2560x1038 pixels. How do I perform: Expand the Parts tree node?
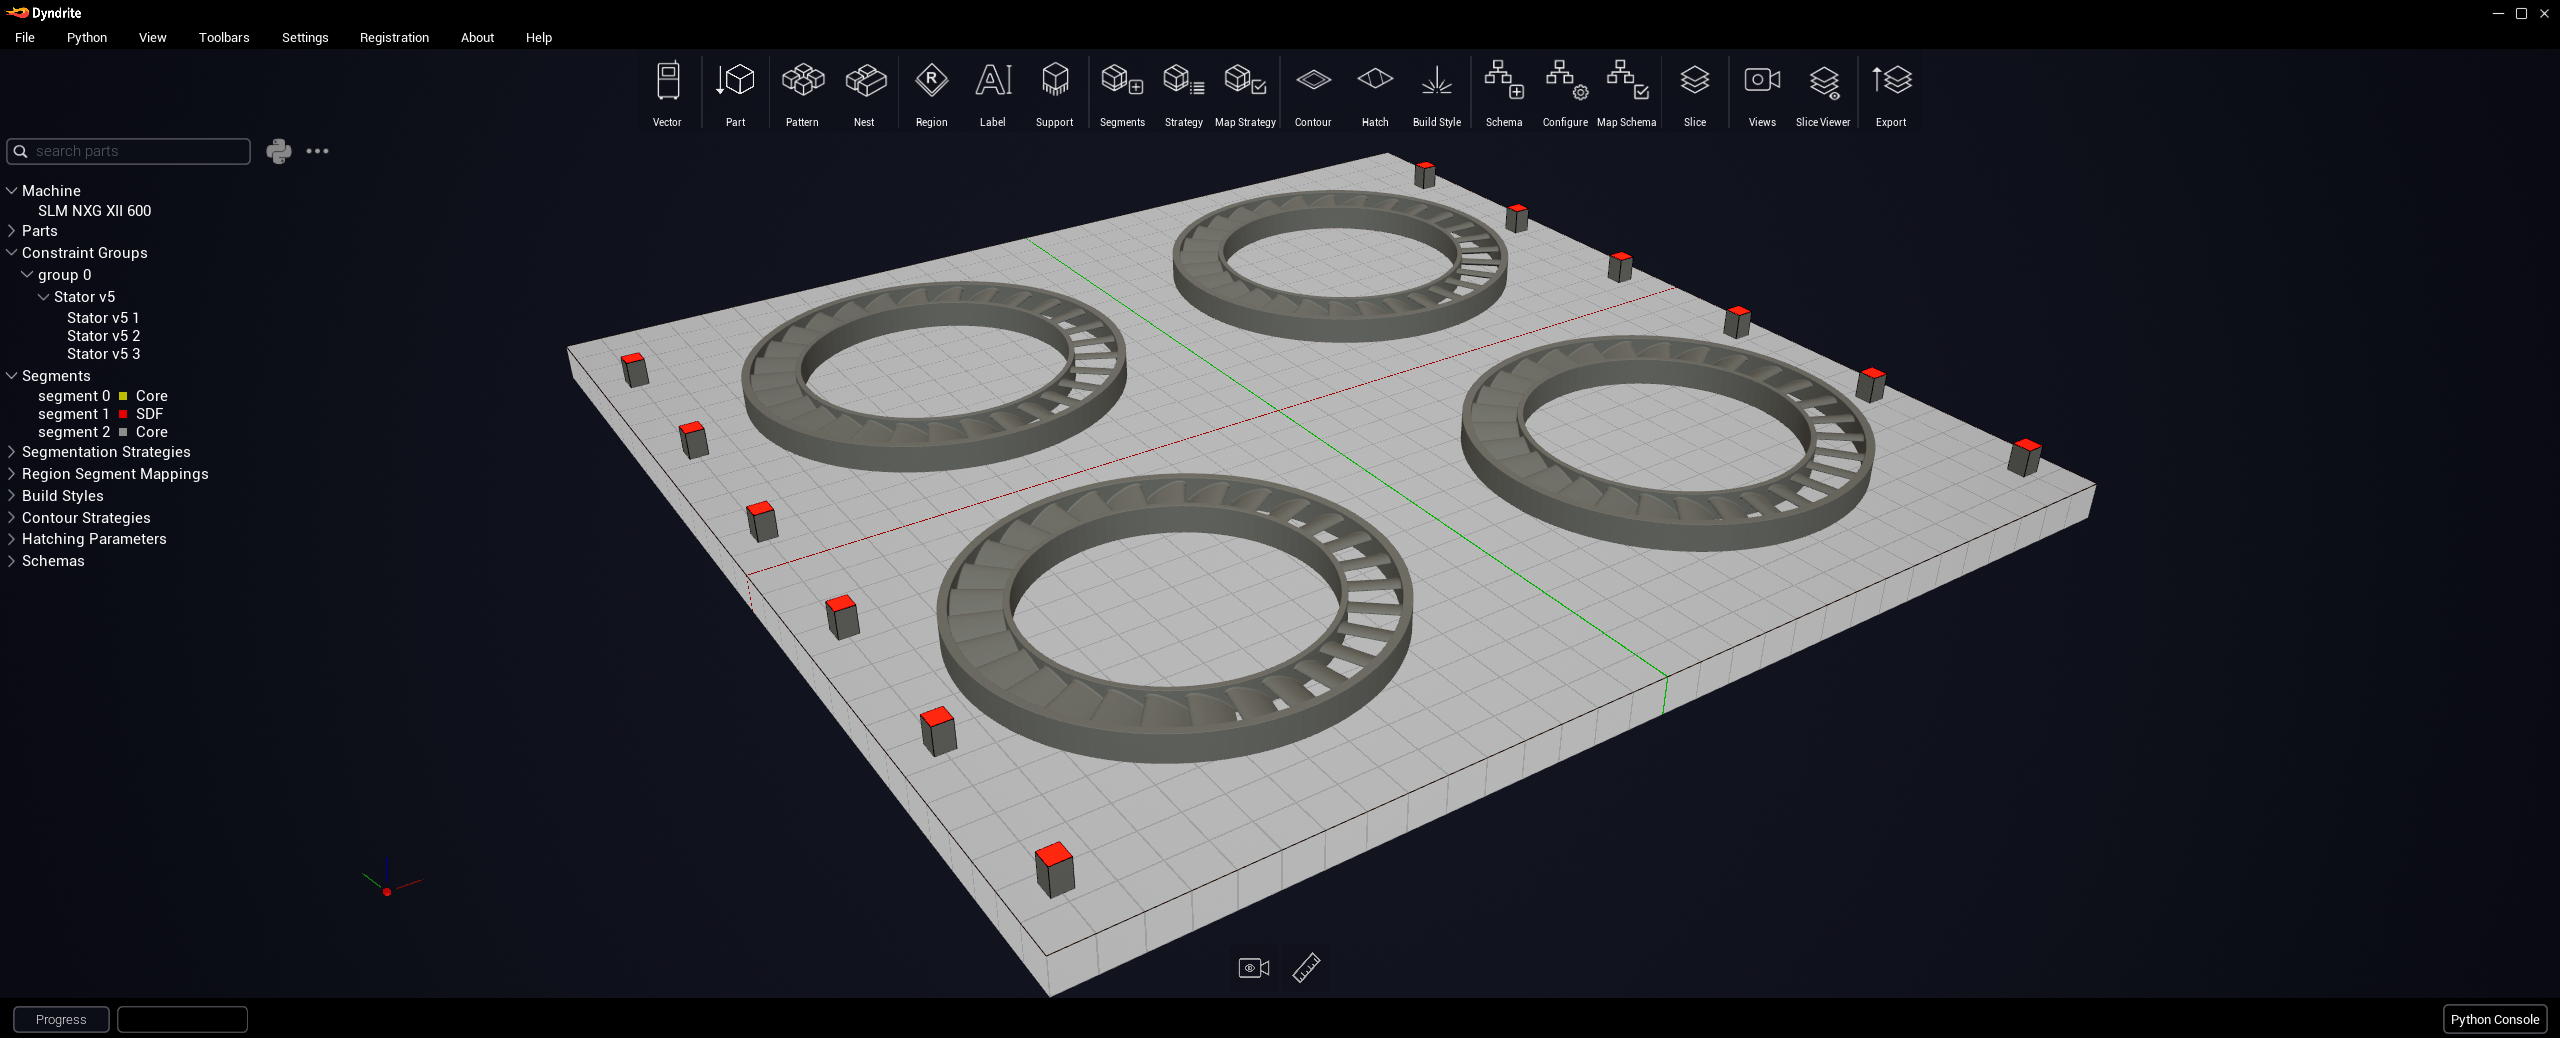[12, 231]
